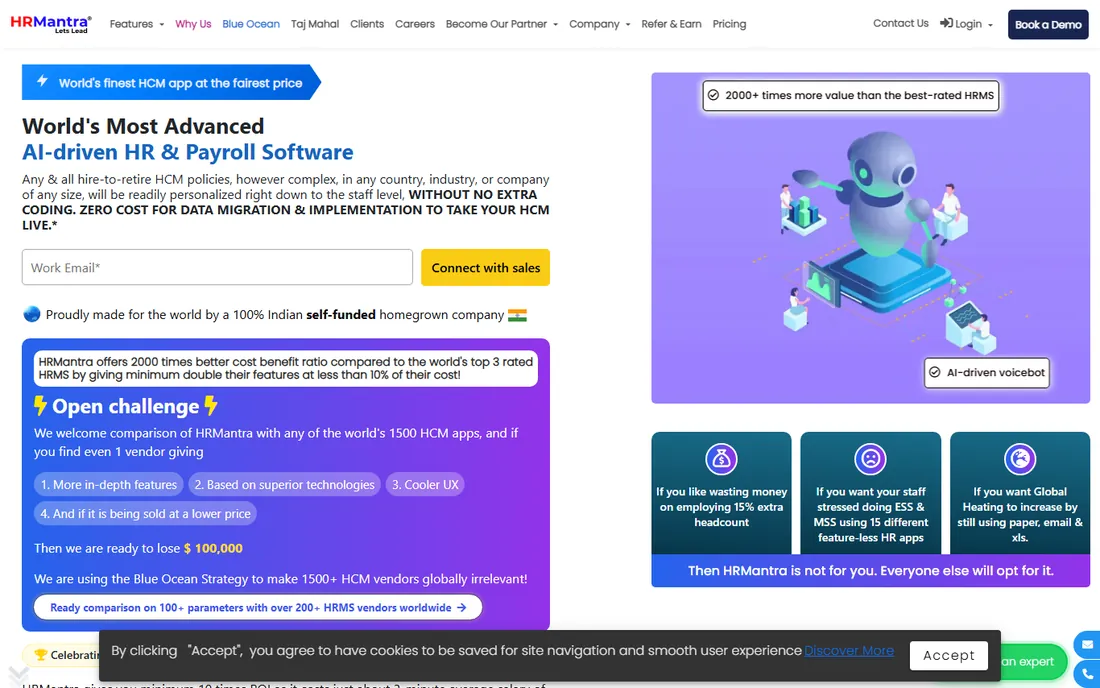Viewport: 1100px width, 688px height.
Task: Open the ready comparison on 100+ parameters link
Action: (257, 607)
